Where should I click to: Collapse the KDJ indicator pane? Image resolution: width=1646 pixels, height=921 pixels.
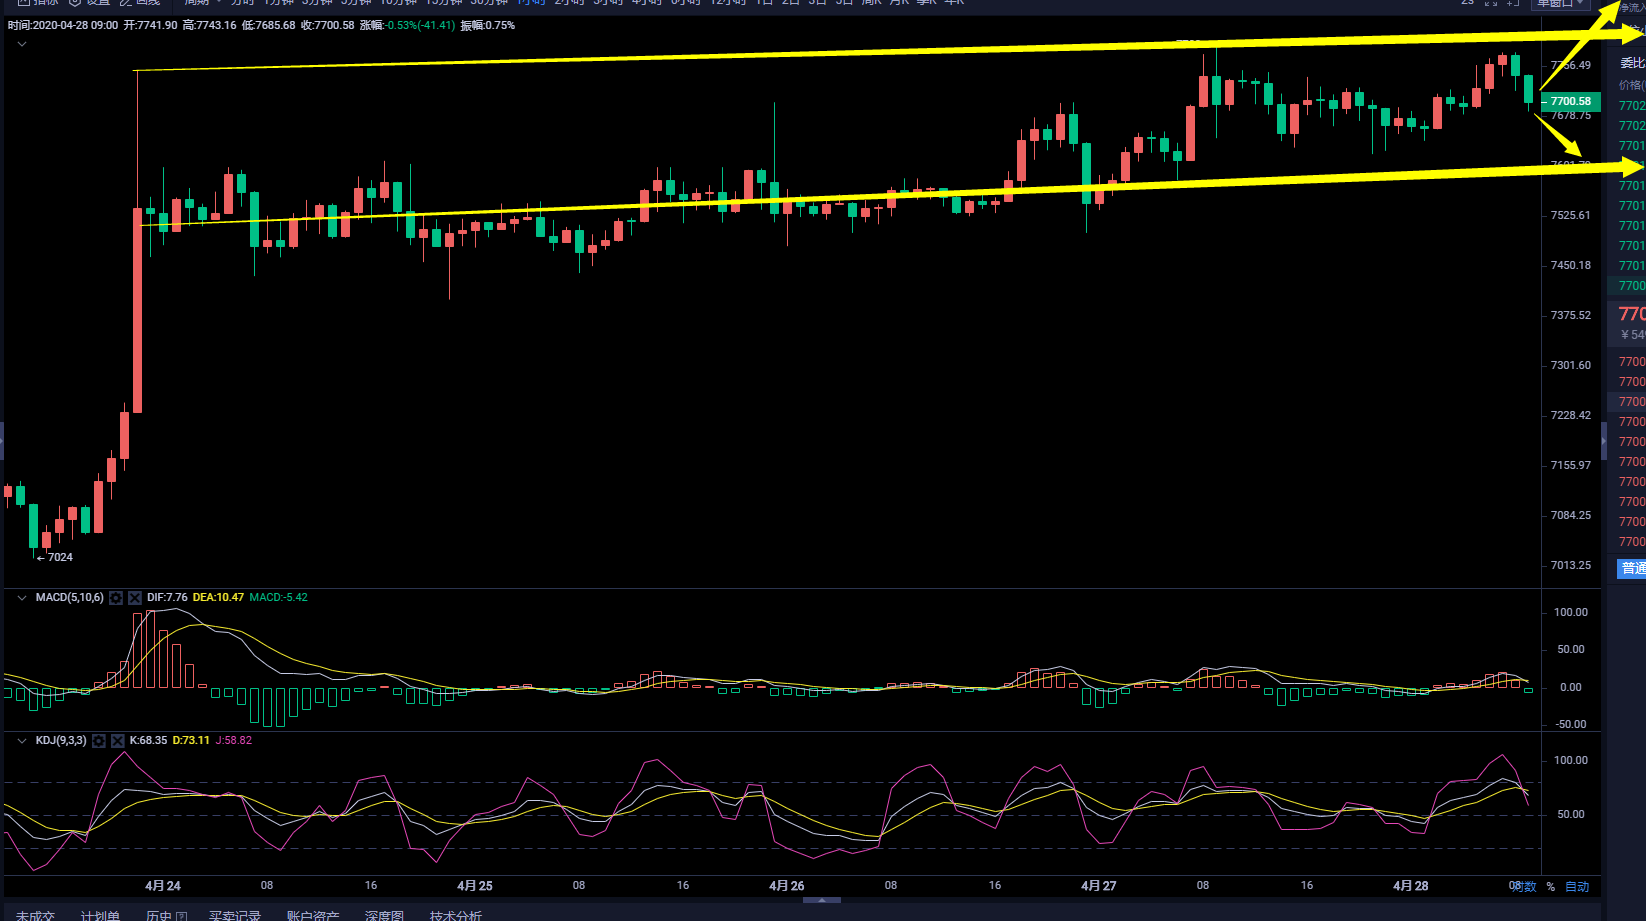(22, 741)
